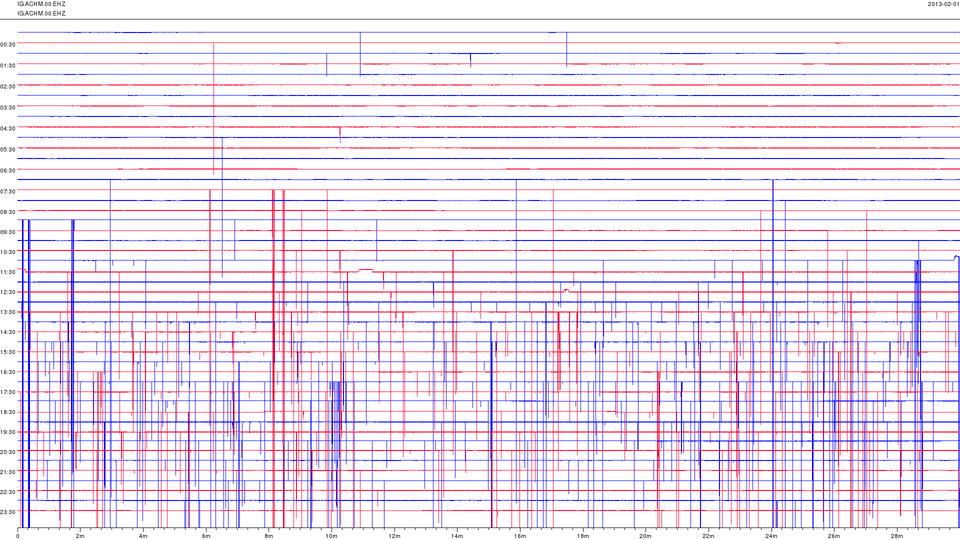Click the 22m axis tick label
The height and width of the screenshot is (540, 960).
click(x=708, y=536)
